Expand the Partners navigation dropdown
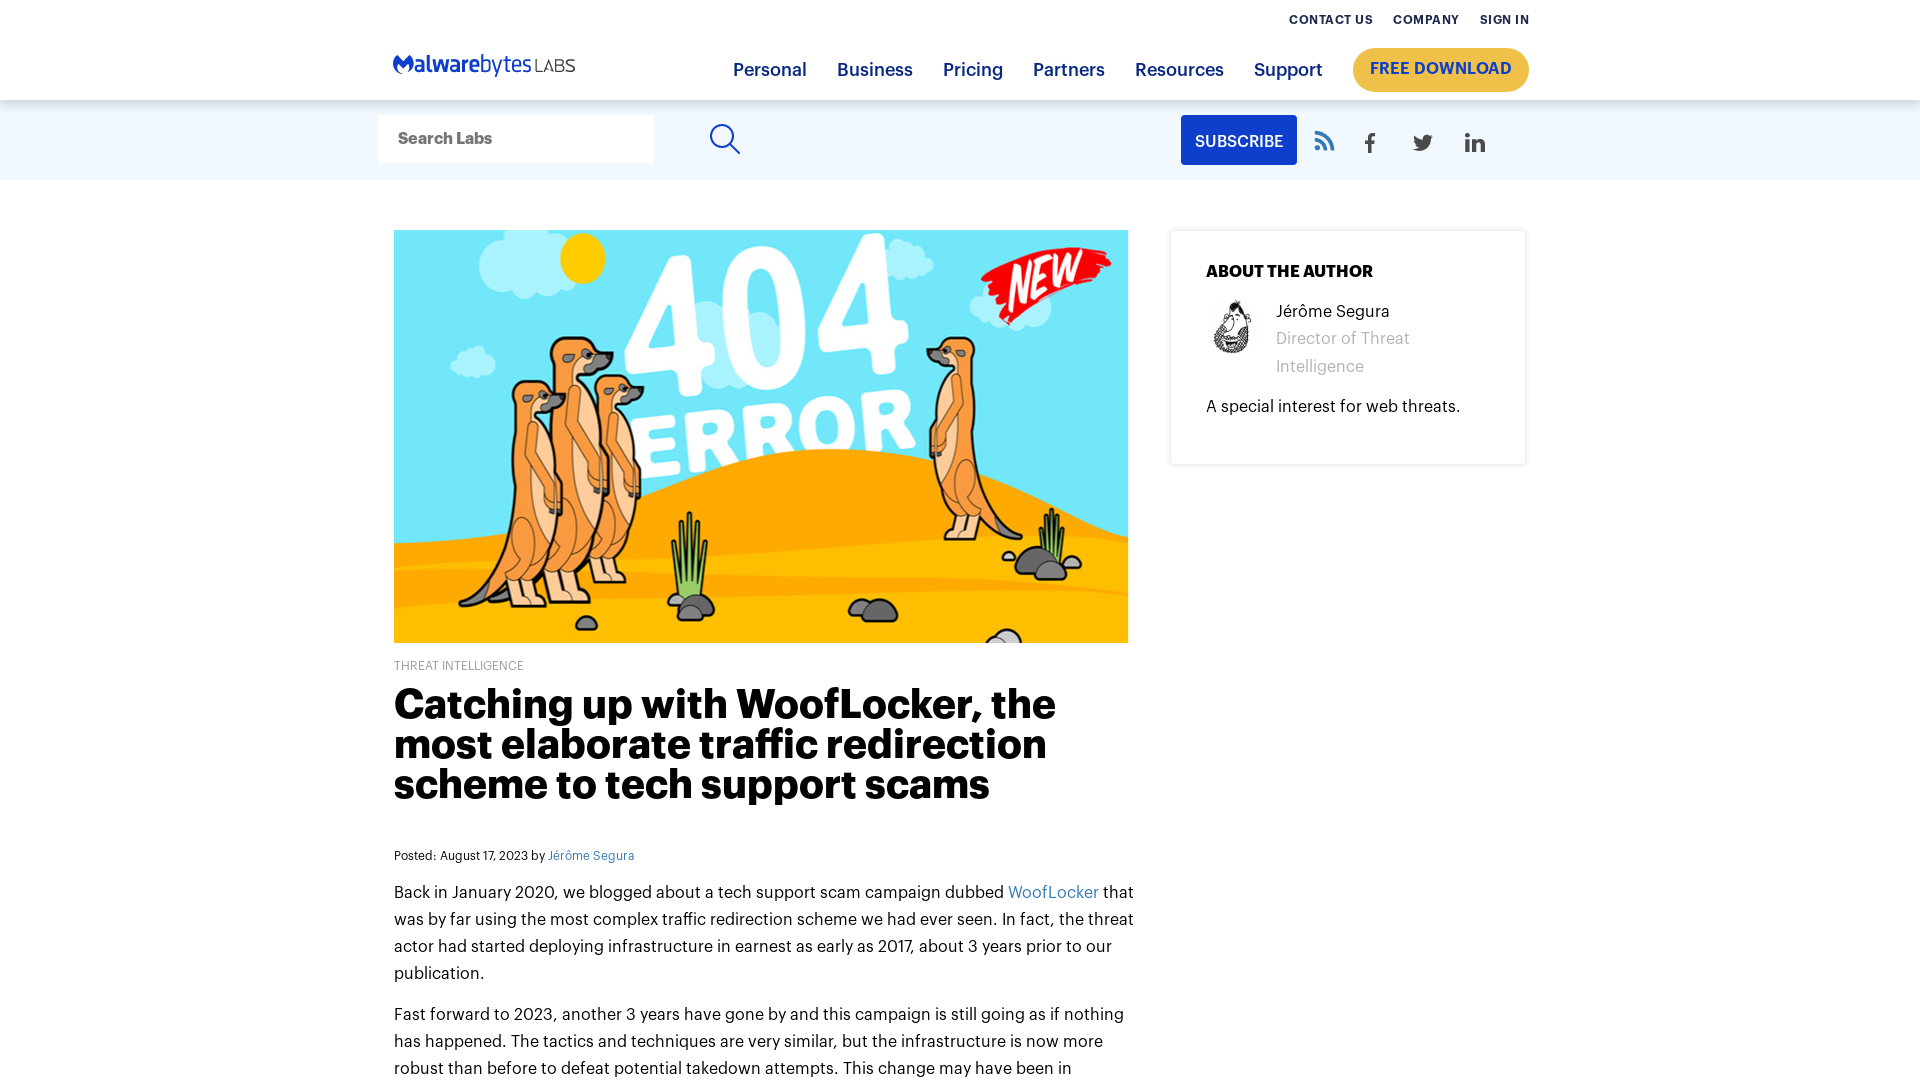 pos(1068,70)
